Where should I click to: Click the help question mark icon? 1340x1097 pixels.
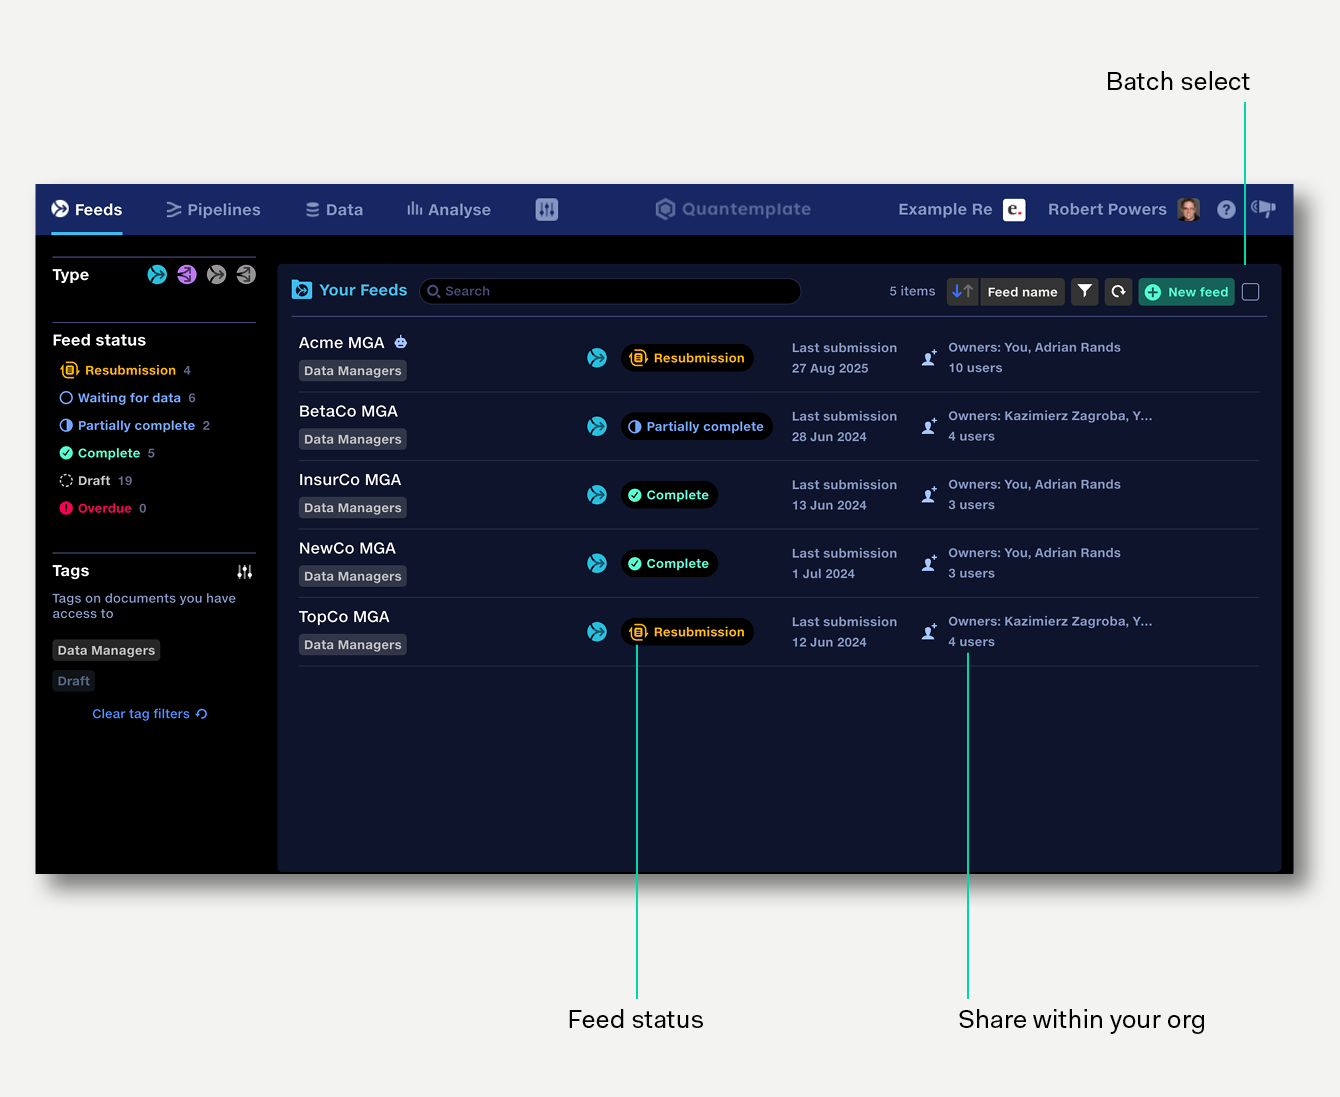pos(1226,210)
